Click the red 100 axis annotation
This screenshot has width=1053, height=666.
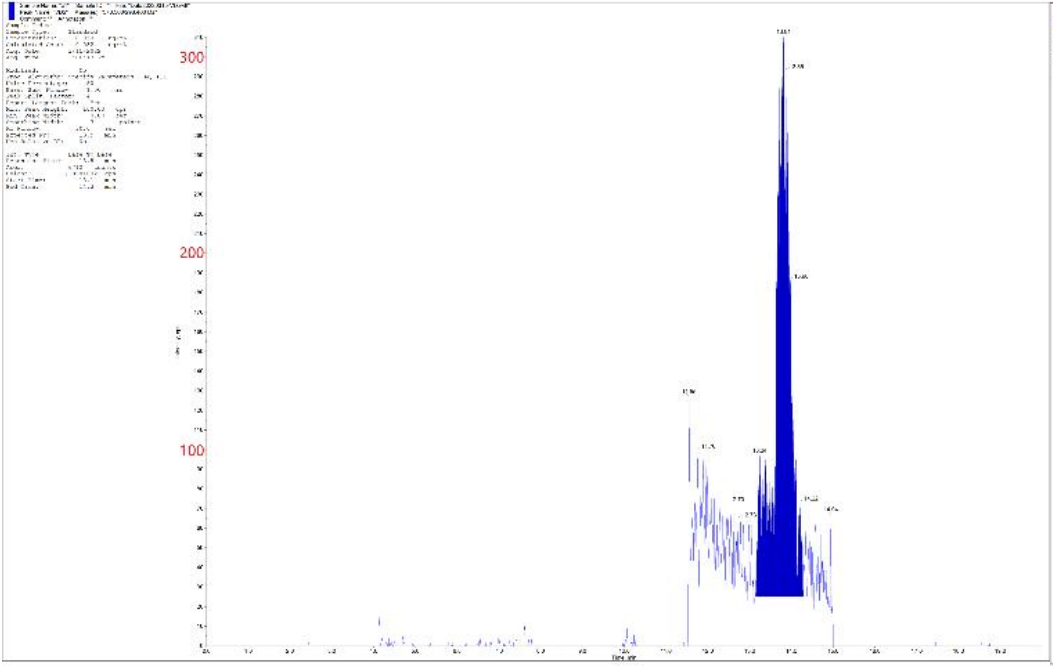[x=192, y=450]
